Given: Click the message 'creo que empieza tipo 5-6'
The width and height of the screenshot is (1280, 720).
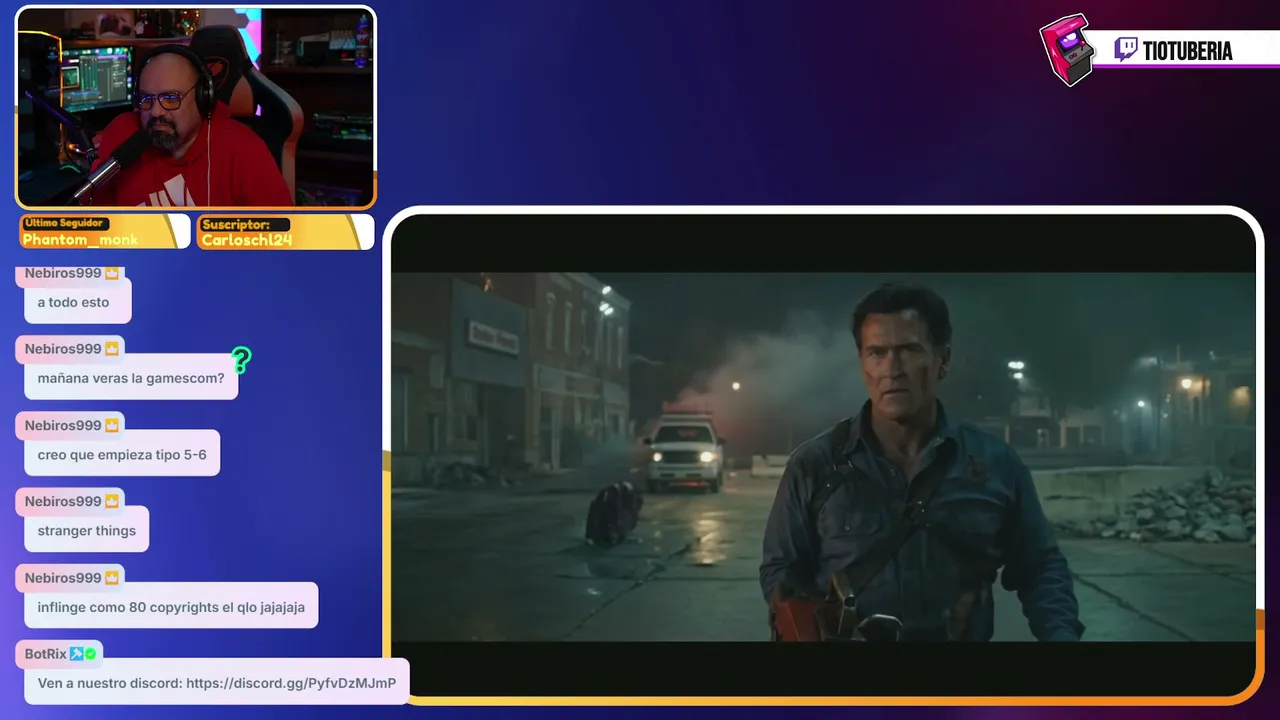Looking at the screenshot, I should point(122,455).
